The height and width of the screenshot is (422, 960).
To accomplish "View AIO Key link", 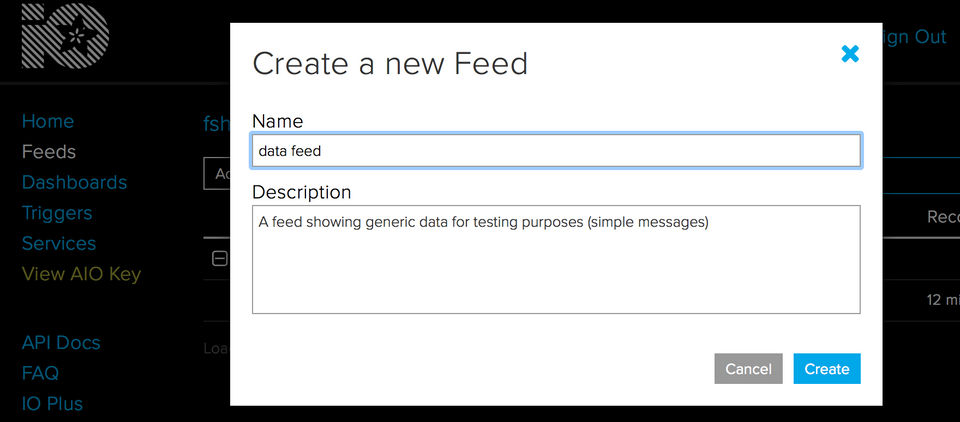I will [81, 274].
